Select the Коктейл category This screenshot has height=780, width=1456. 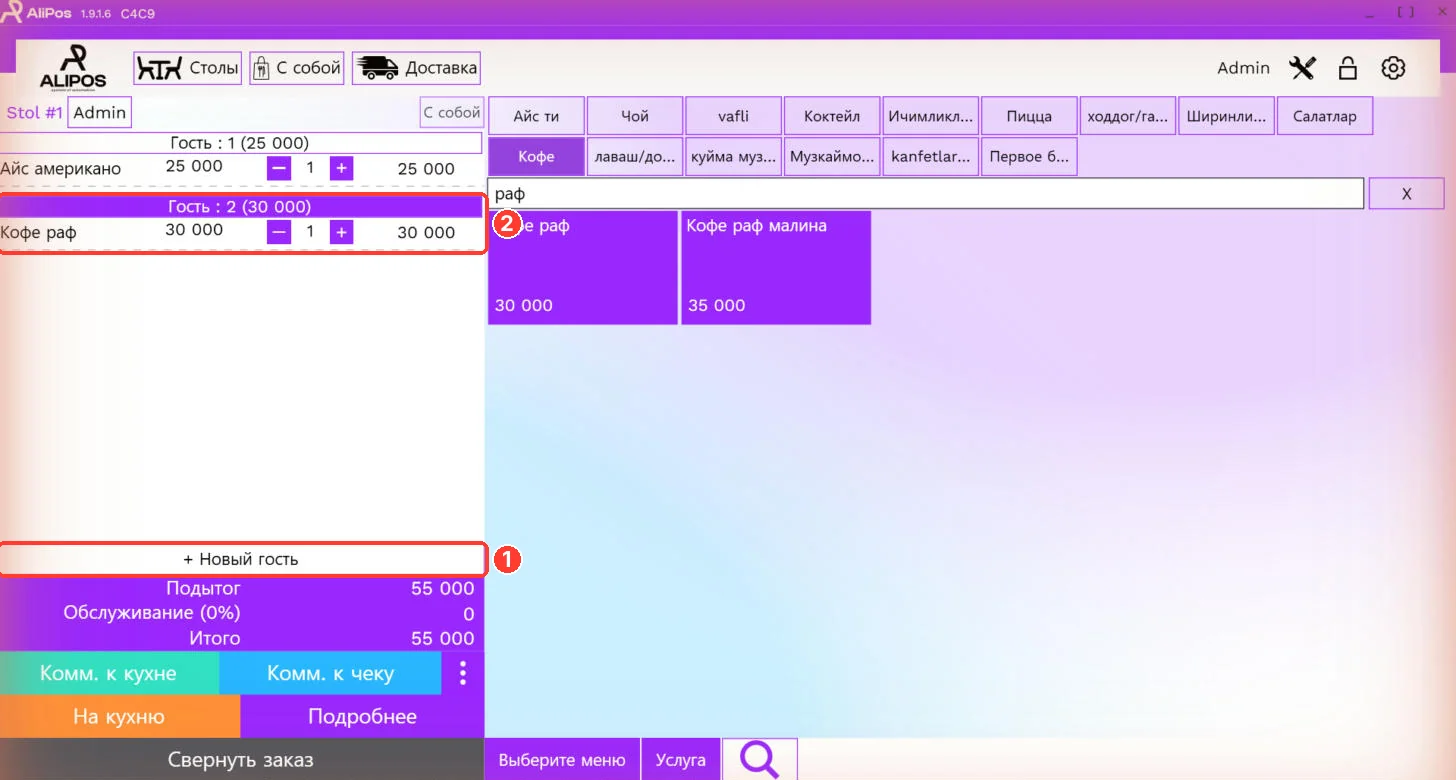(832, 116)
